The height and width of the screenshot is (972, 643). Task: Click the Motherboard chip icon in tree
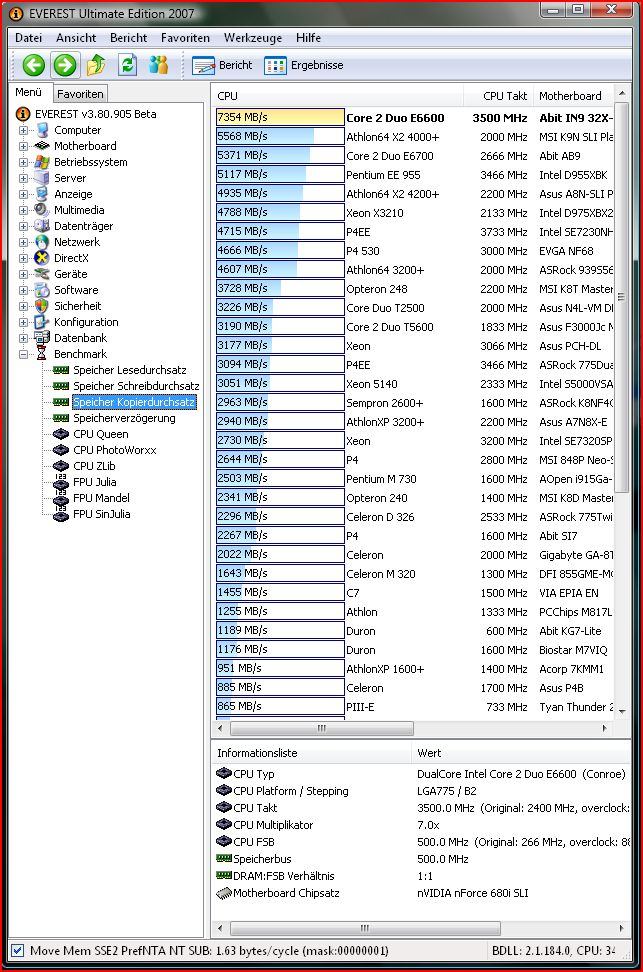click(42, 146)
